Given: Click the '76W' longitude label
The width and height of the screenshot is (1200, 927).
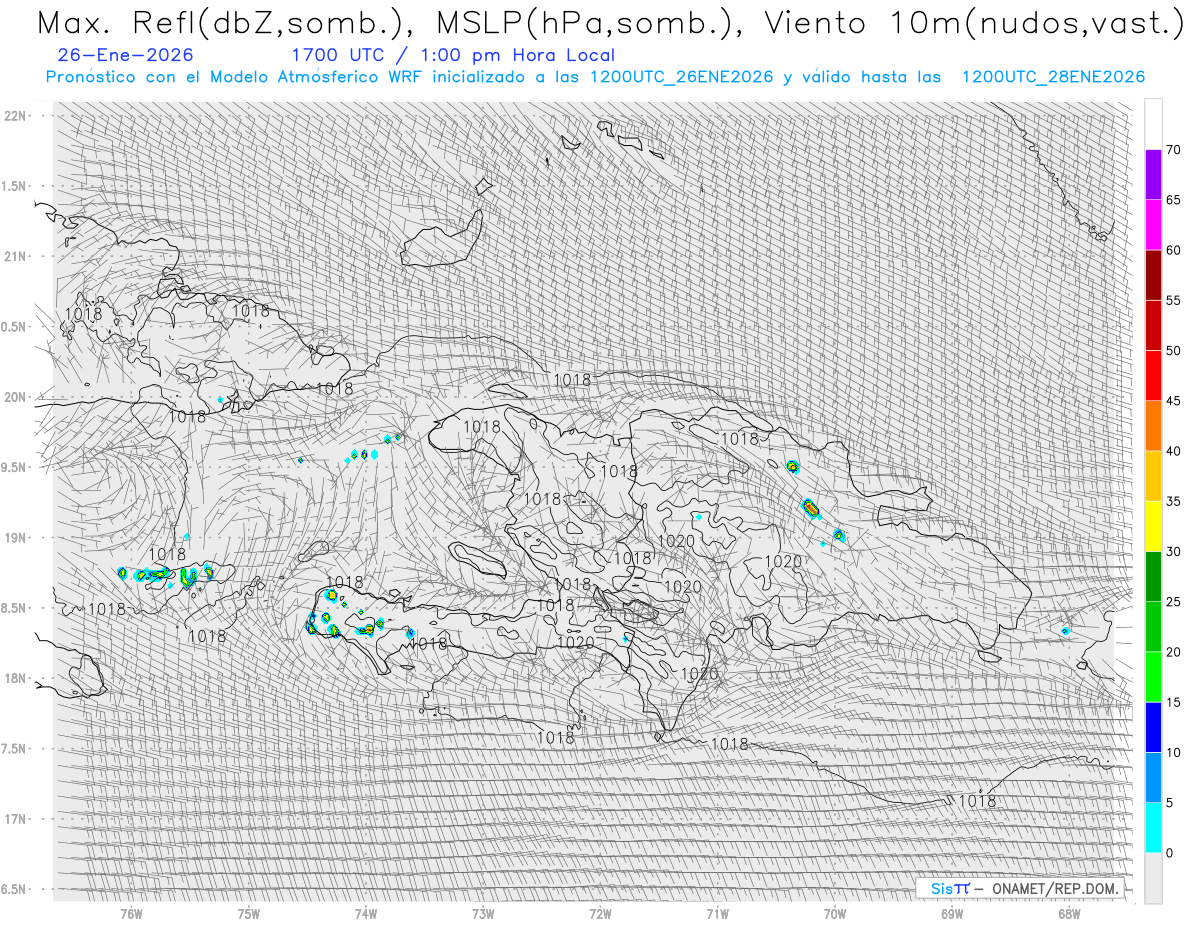Looking at the screenshot, I should pyautogui.click(x=131, y=913).
